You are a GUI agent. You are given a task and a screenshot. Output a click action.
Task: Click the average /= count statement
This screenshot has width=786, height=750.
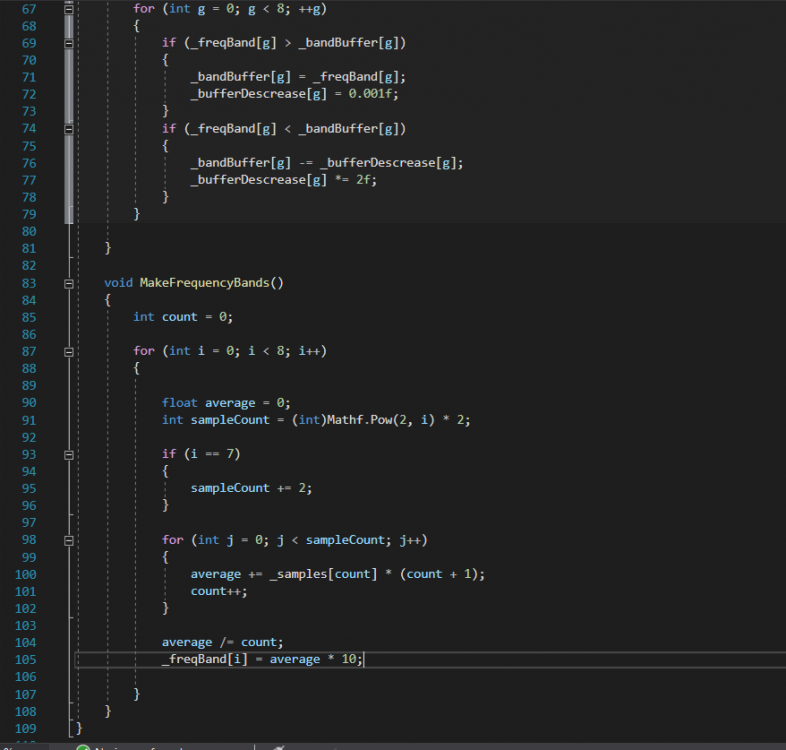[218, 642]
